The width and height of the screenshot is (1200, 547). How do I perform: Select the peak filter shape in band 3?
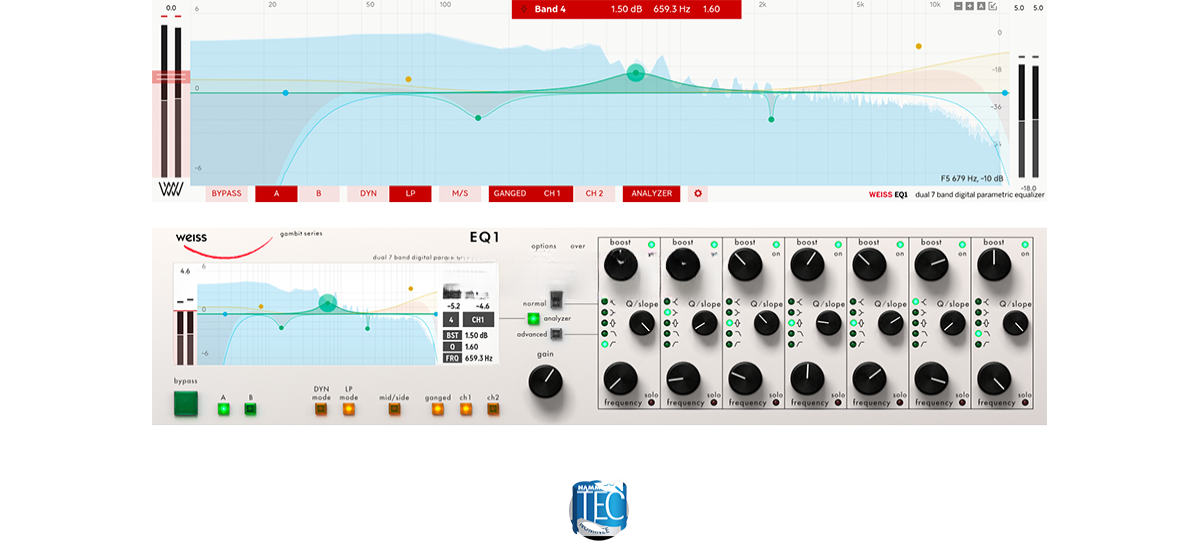729,323
